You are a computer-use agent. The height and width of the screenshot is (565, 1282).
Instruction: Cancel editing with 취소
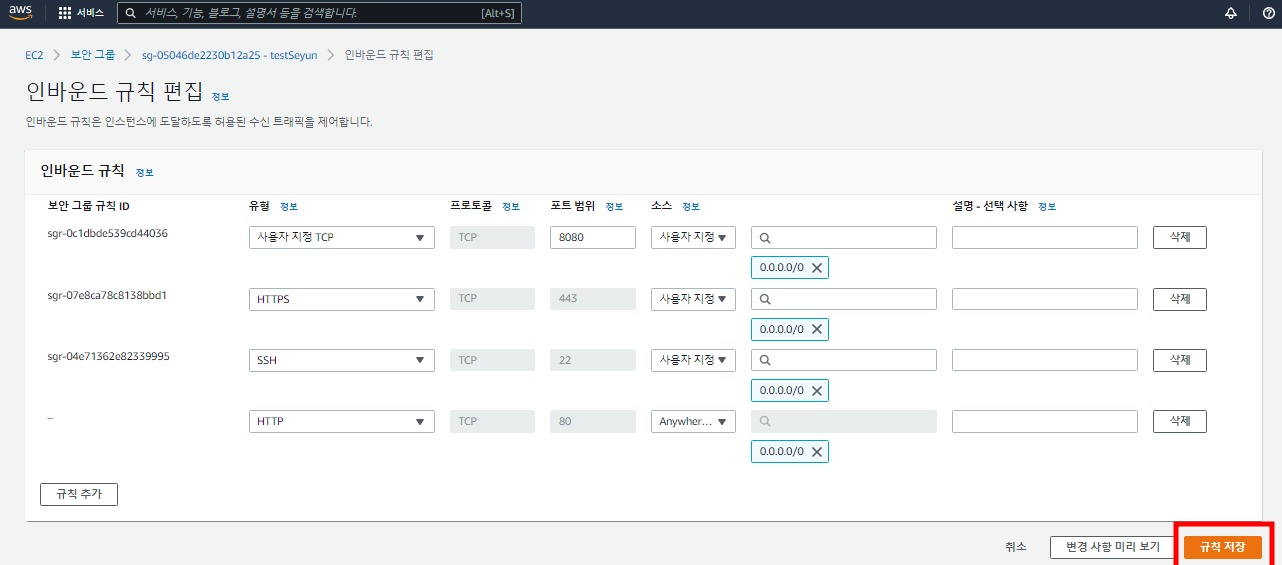(1016, 547)
